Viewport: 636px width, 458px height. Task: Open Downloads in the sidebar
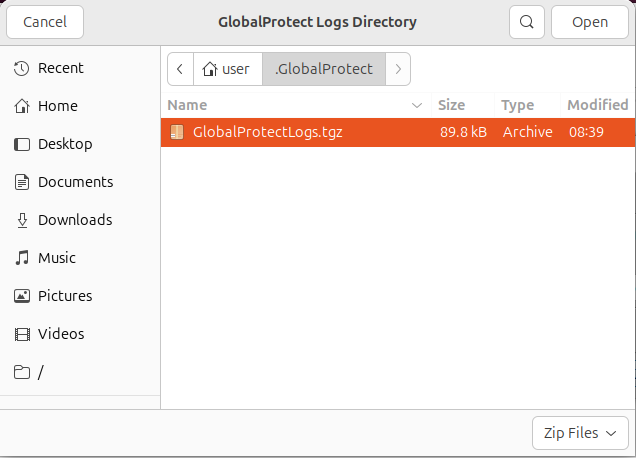click(80, 220)
